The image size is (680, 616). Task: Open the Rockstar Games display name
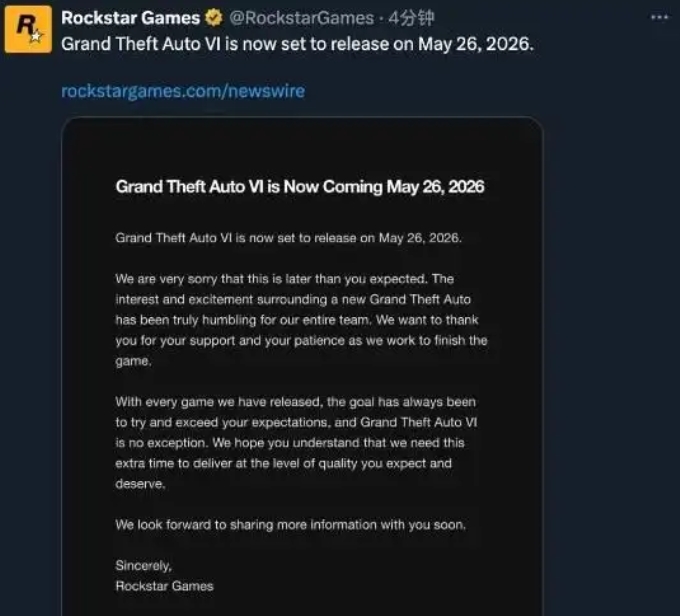[x=131, y=18]
